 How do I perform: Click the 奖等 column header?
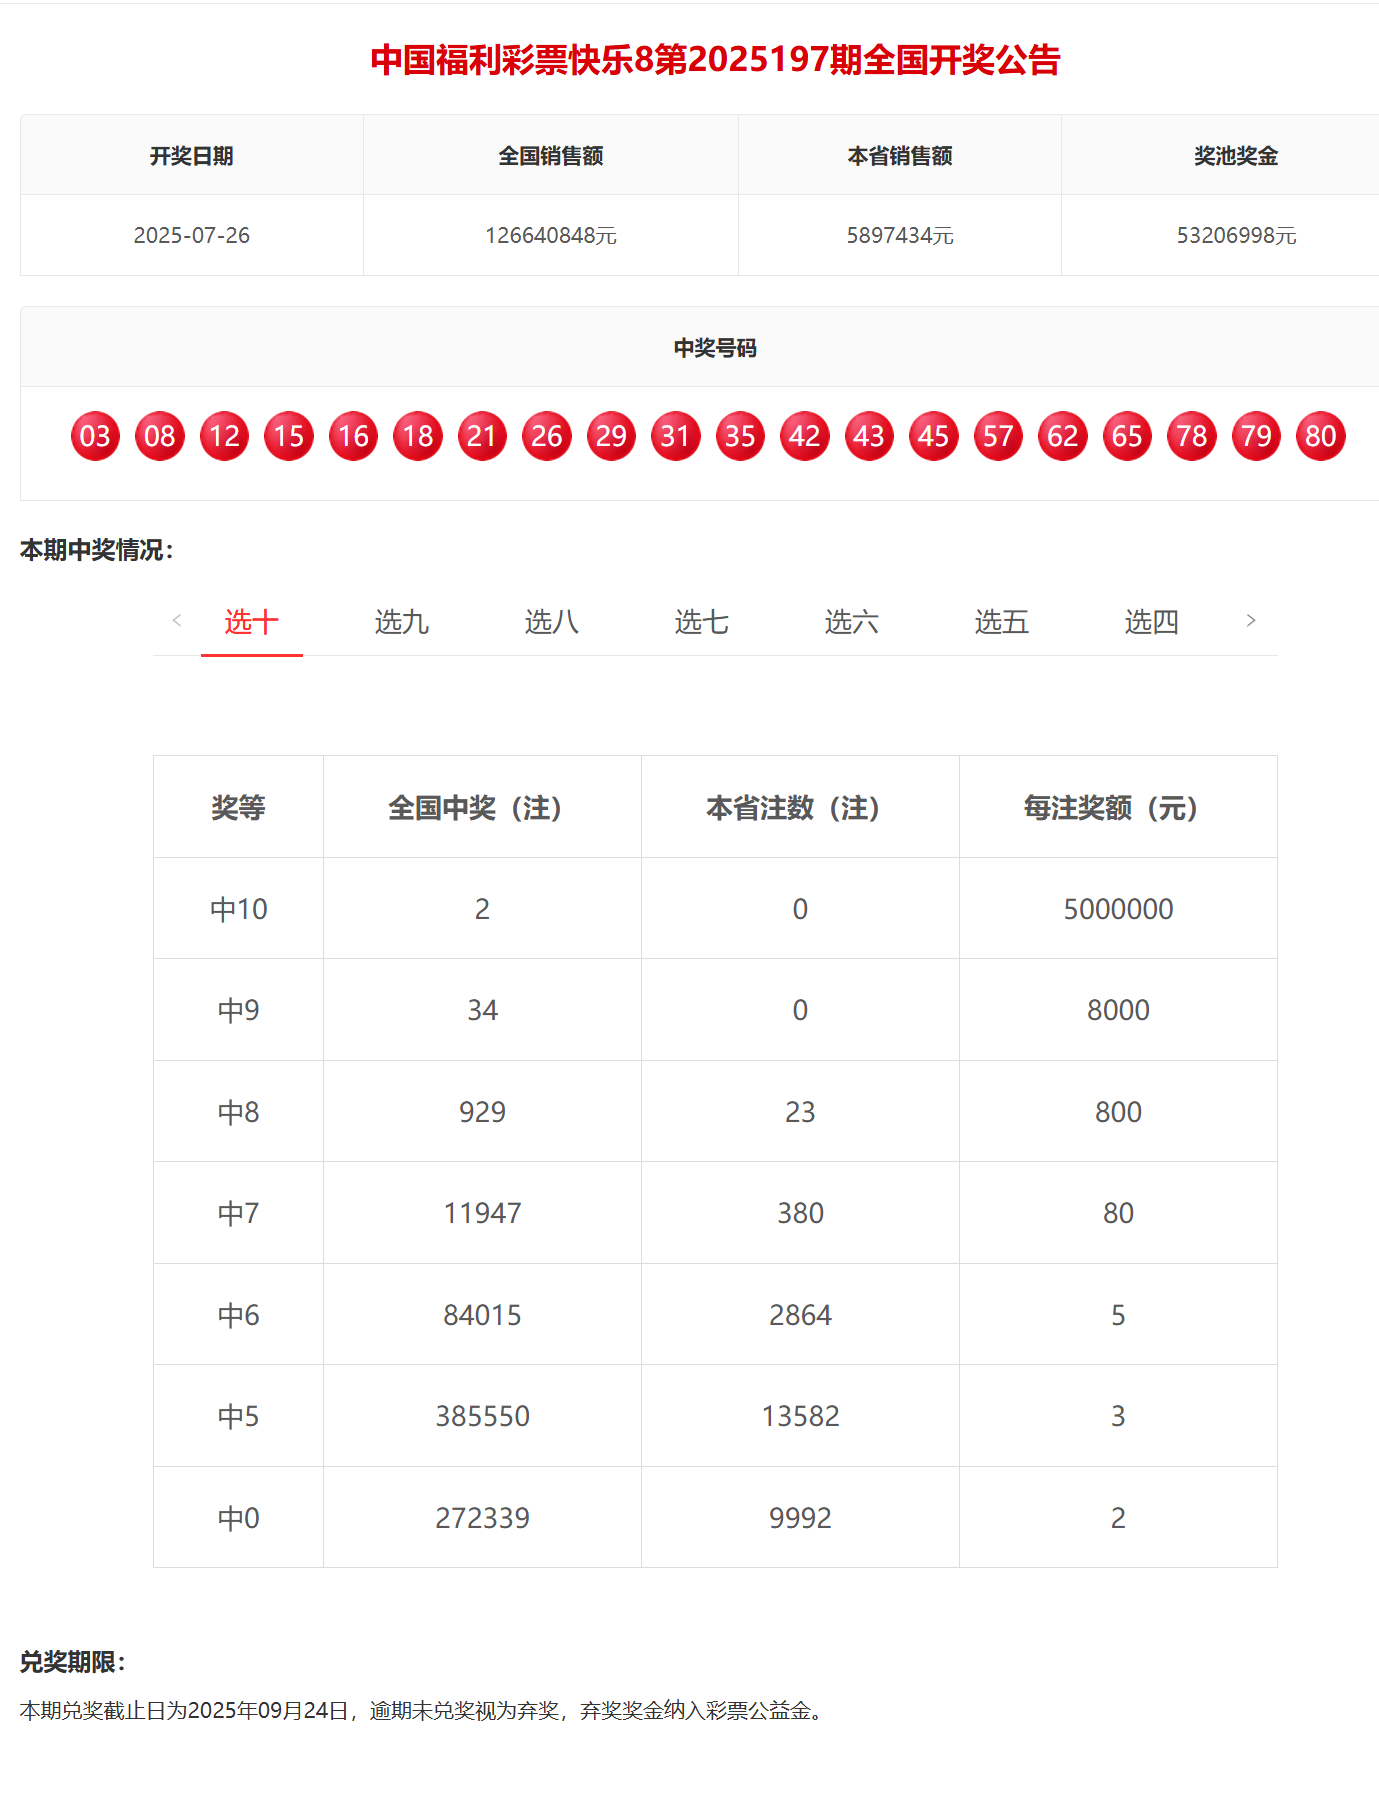(x=238, y=807)
